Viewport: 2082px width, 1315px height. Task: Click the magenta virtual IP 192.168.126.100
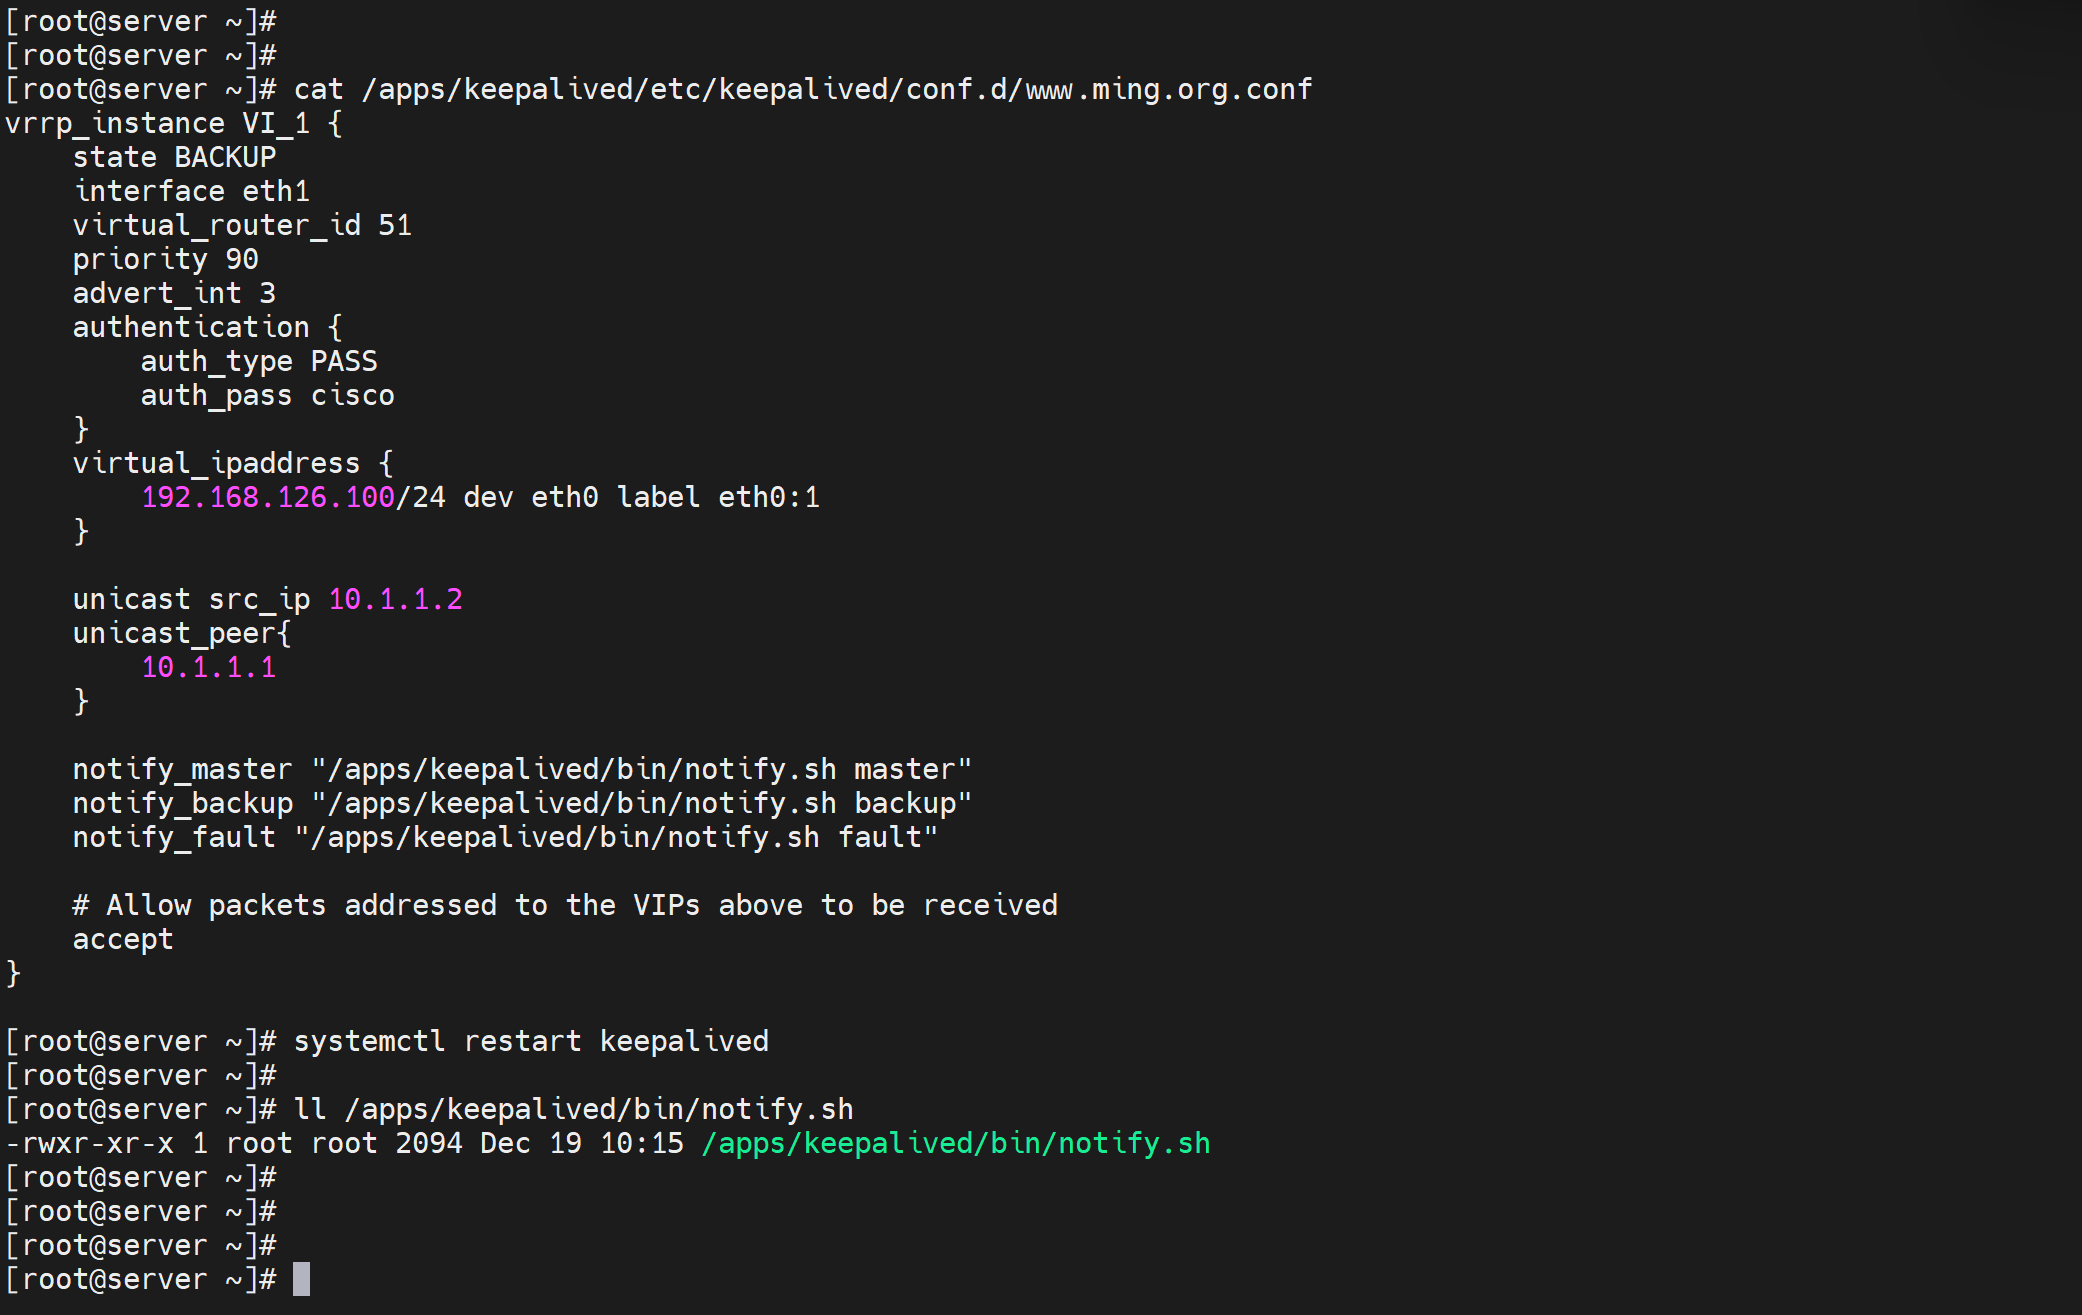(268, 497)
